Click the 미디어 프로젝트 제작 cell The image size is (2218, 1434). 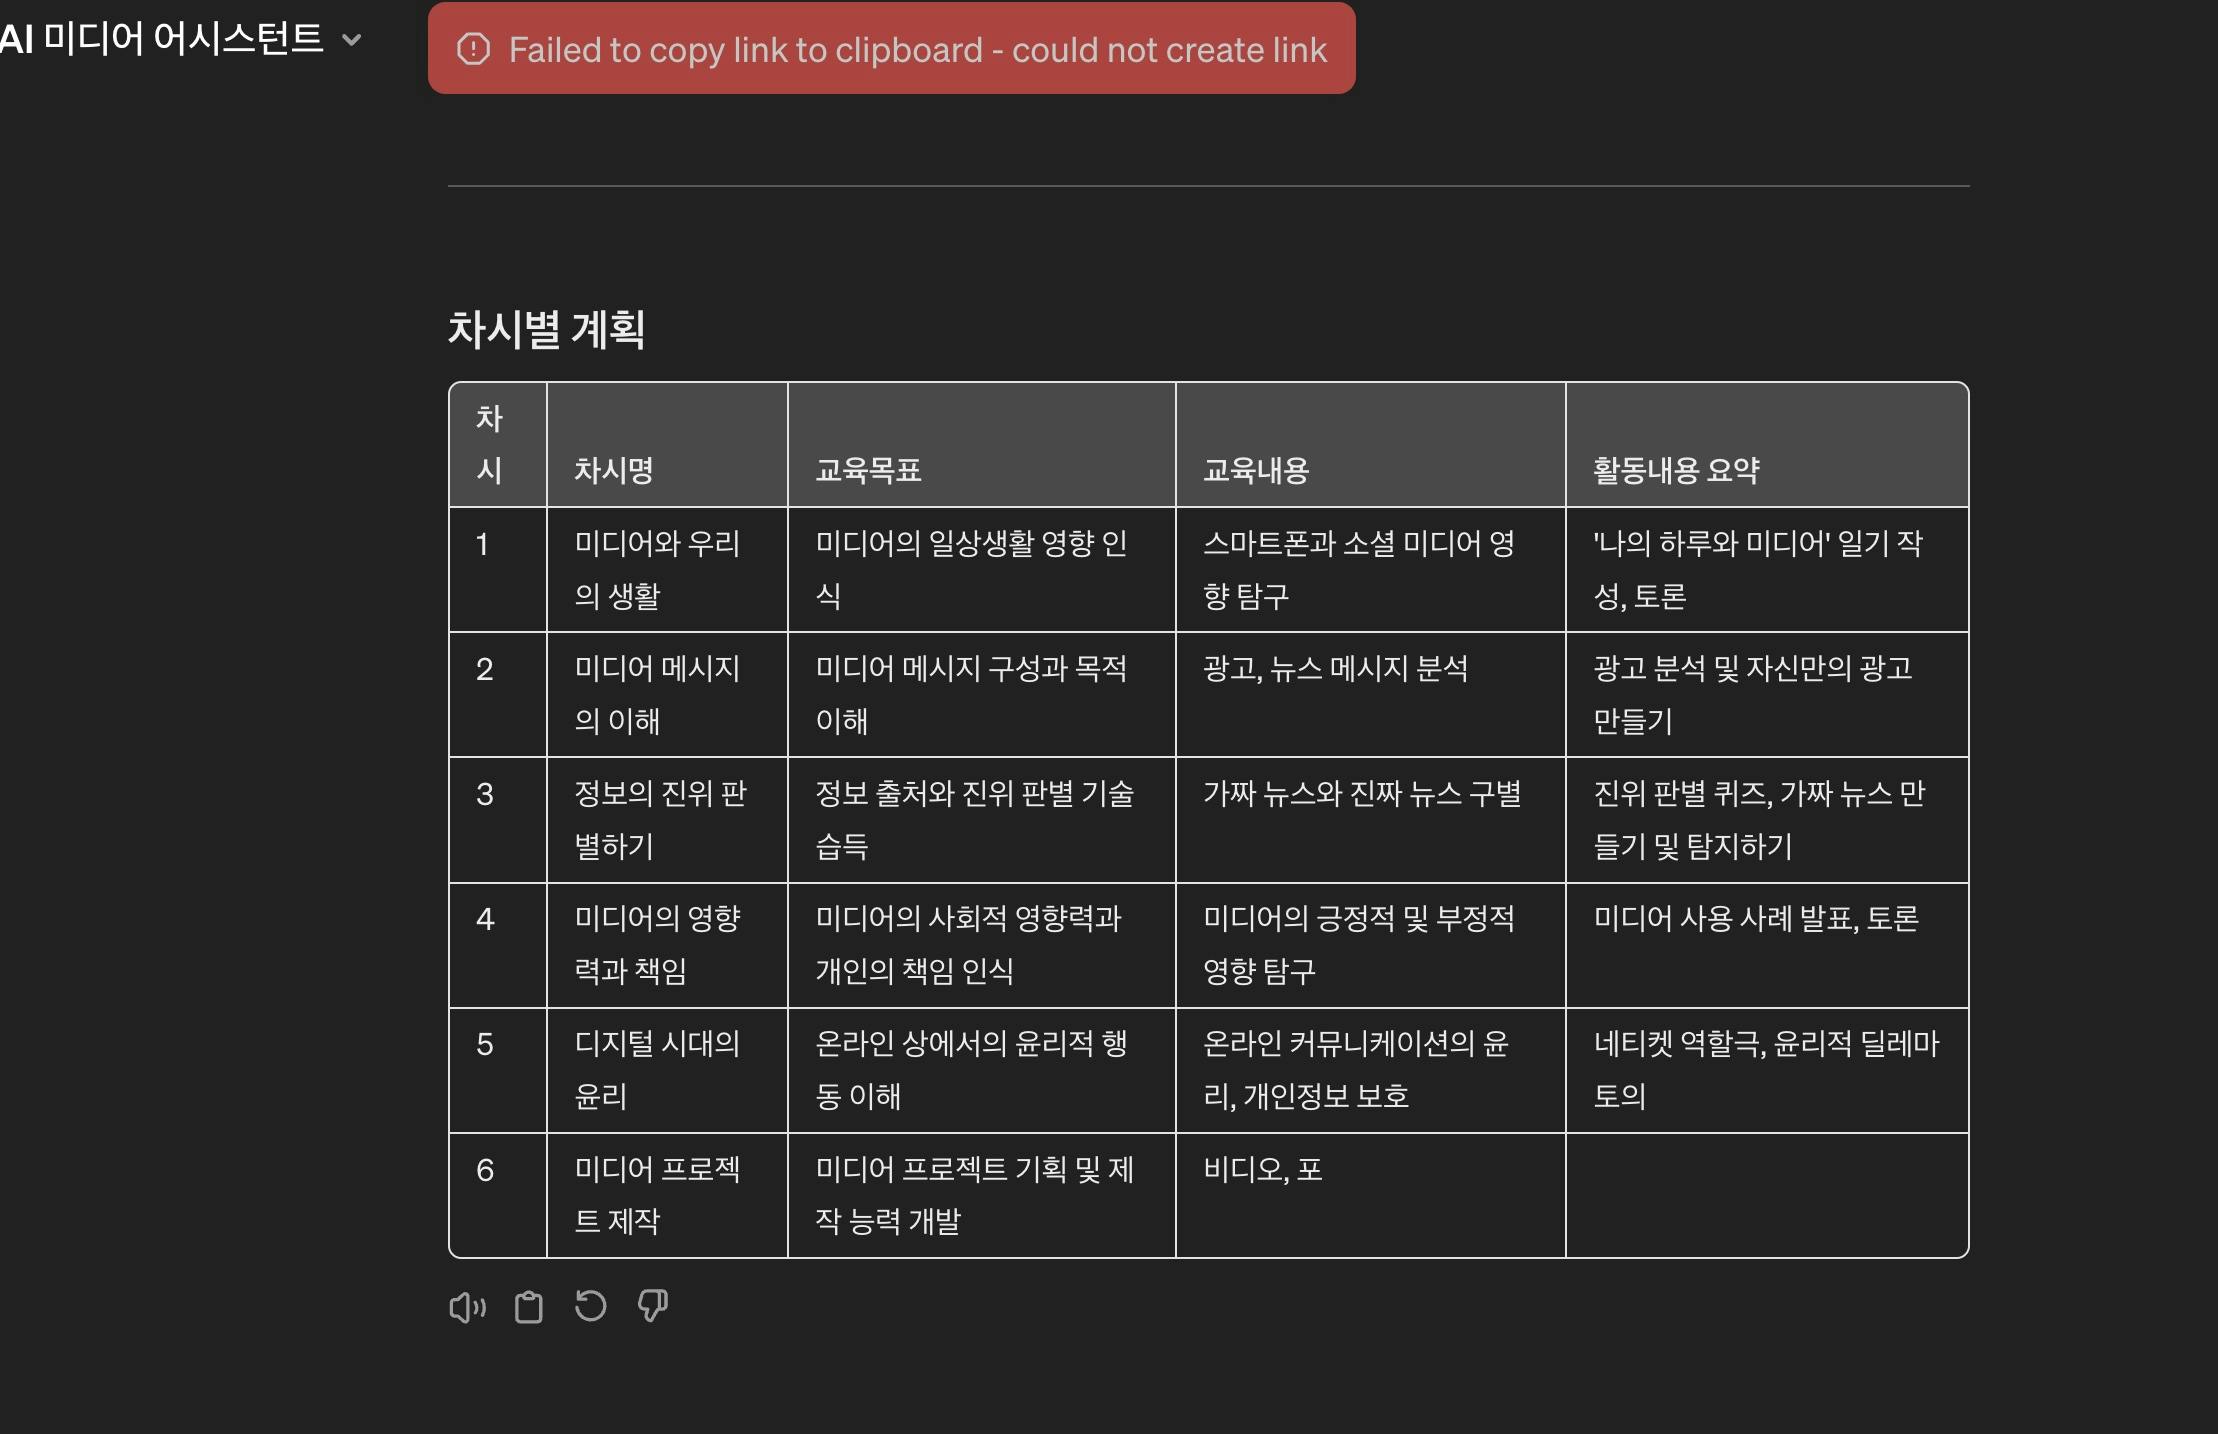657,1194
